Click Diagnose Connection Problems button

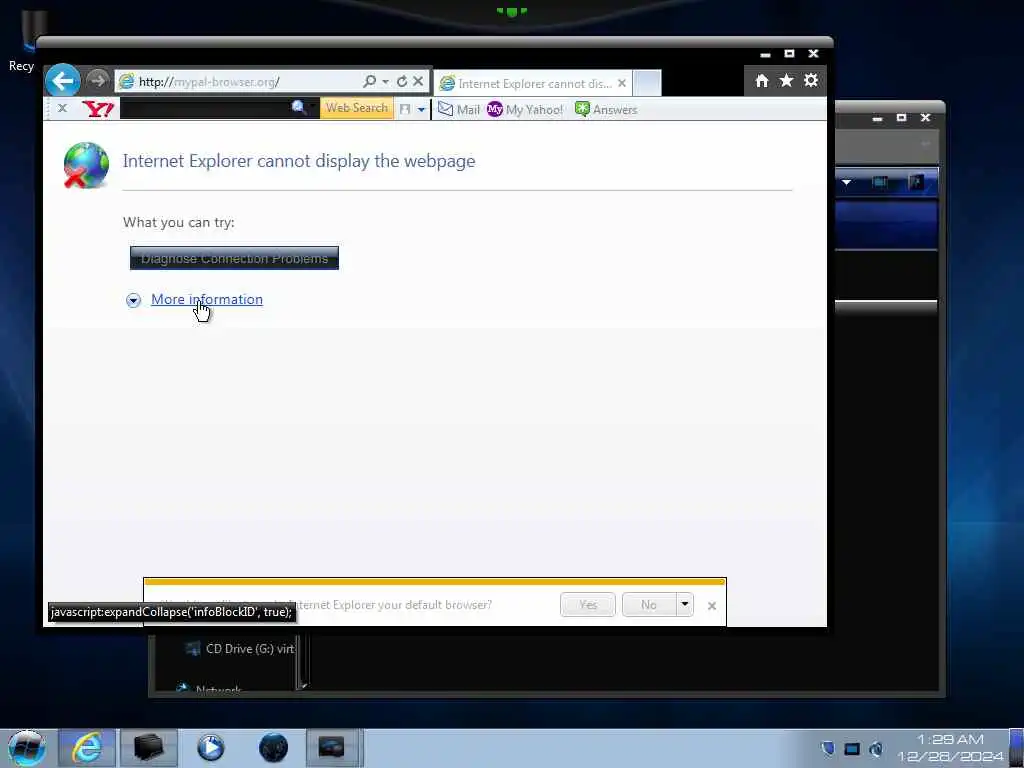pos(234,258)
